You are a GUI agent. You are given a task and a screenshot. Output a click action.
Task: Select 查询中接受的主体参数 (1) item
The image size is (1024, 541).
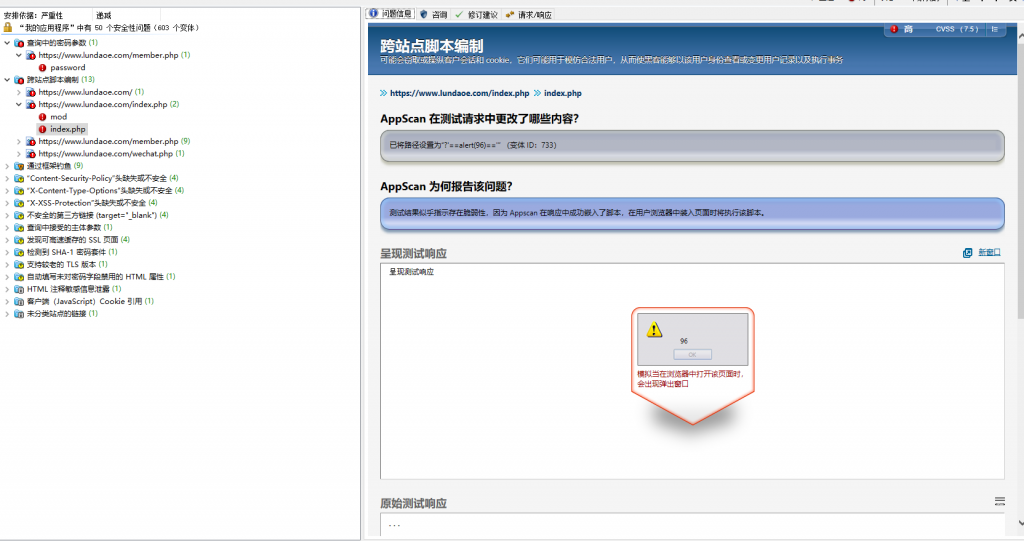(69, 227)
